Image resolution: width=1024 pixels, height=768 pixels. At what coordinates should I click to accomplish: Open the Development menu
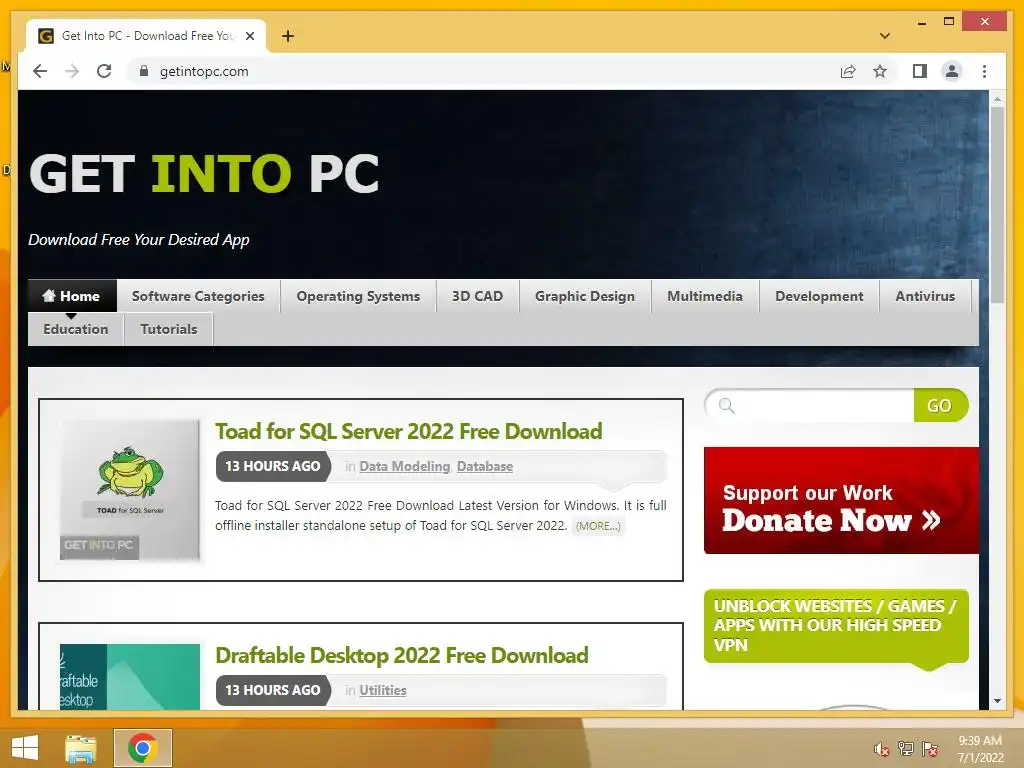pos(819,296)
